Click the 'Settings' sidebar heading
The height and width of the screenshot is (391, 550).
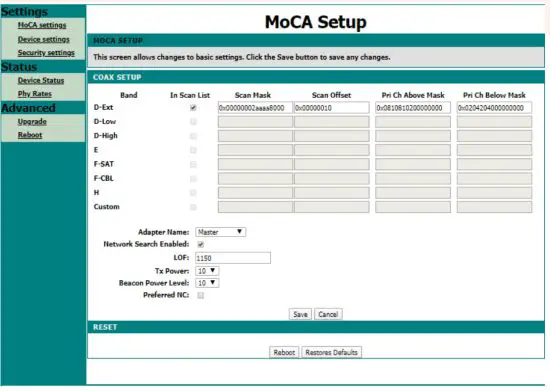(x=24, y=12)
